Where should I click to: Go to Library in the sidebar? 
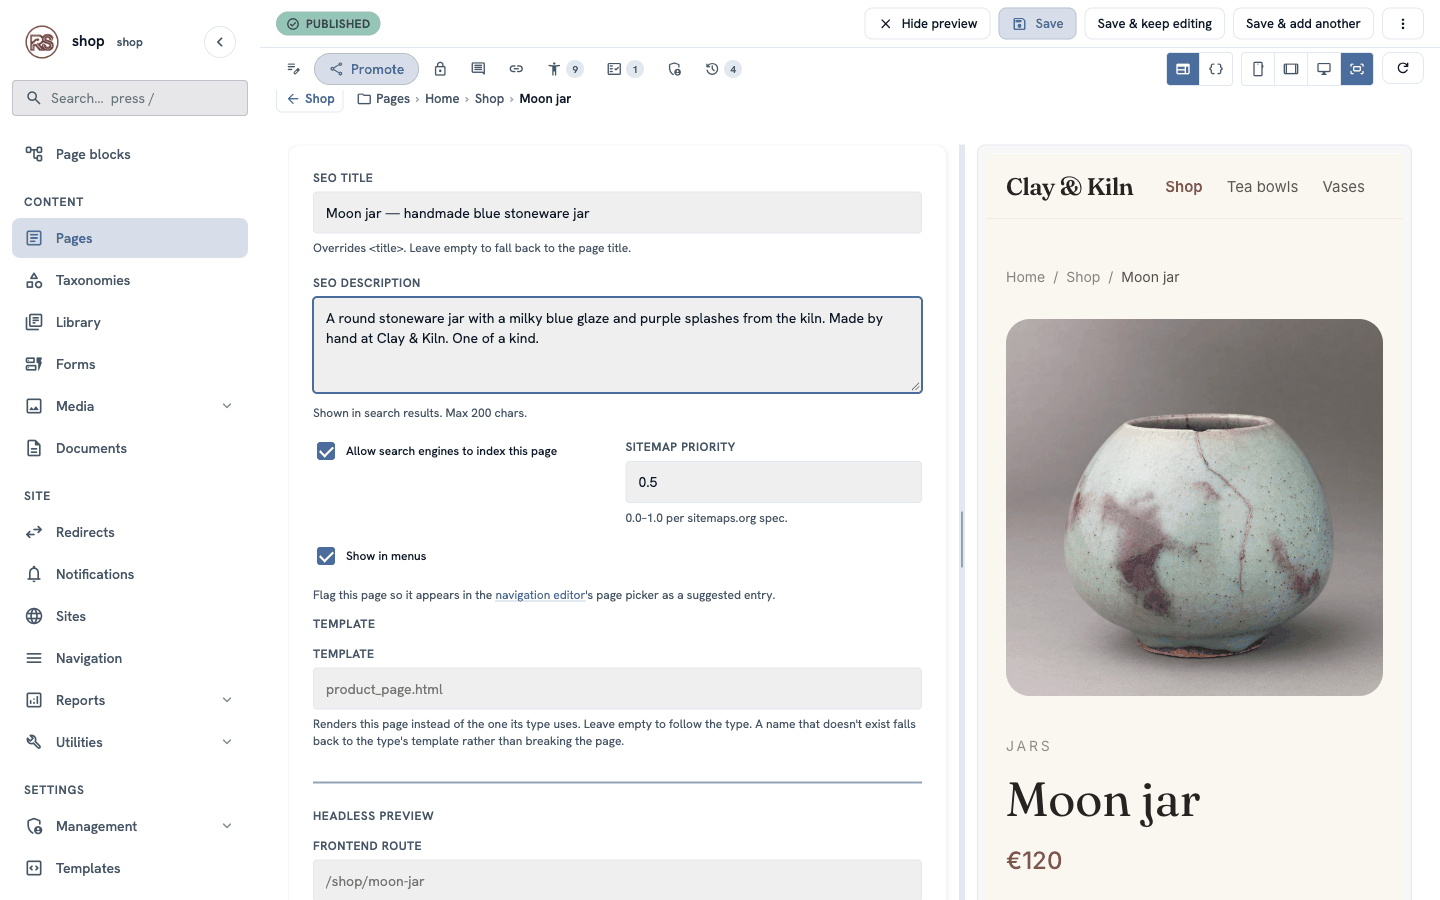(x=130, y=322)
